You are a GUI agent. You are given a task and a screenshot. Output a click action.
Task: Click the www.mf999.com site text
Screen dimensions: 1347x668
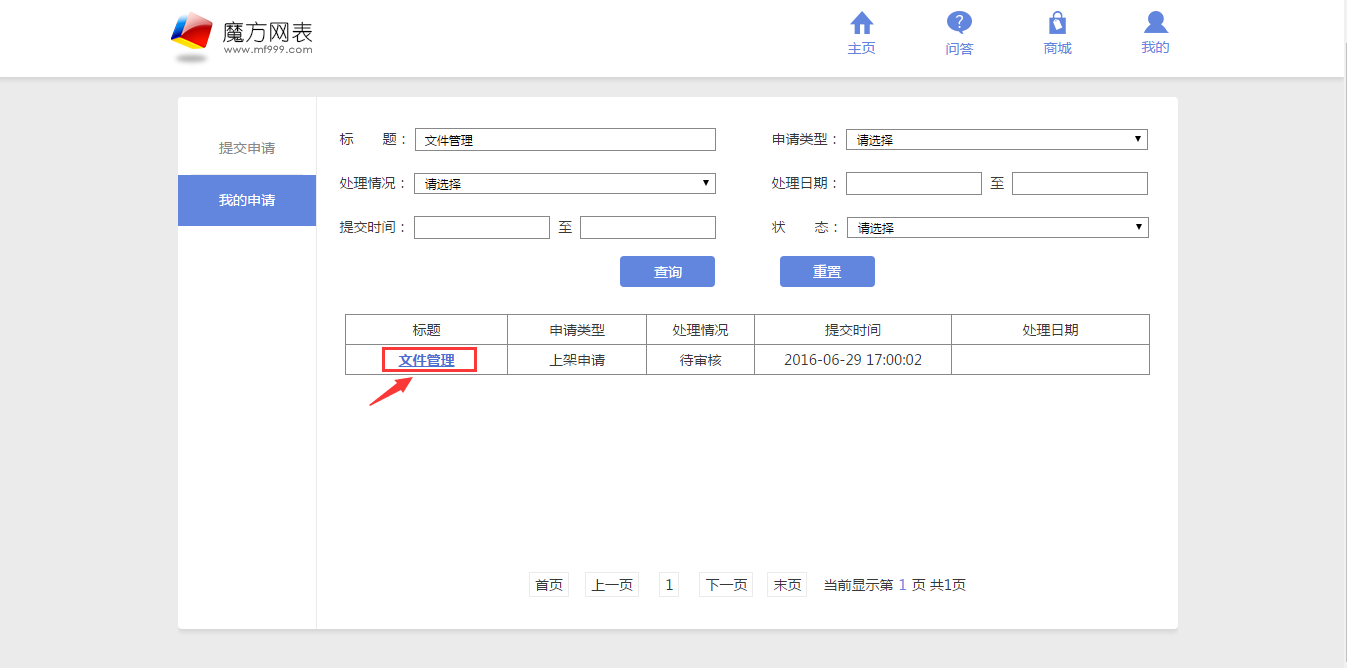click(x=268, y=49)
